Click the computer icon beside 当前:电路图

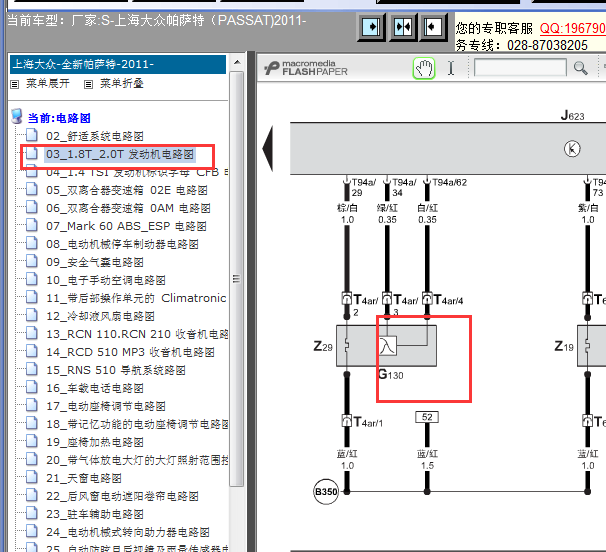tap(17, 116)
